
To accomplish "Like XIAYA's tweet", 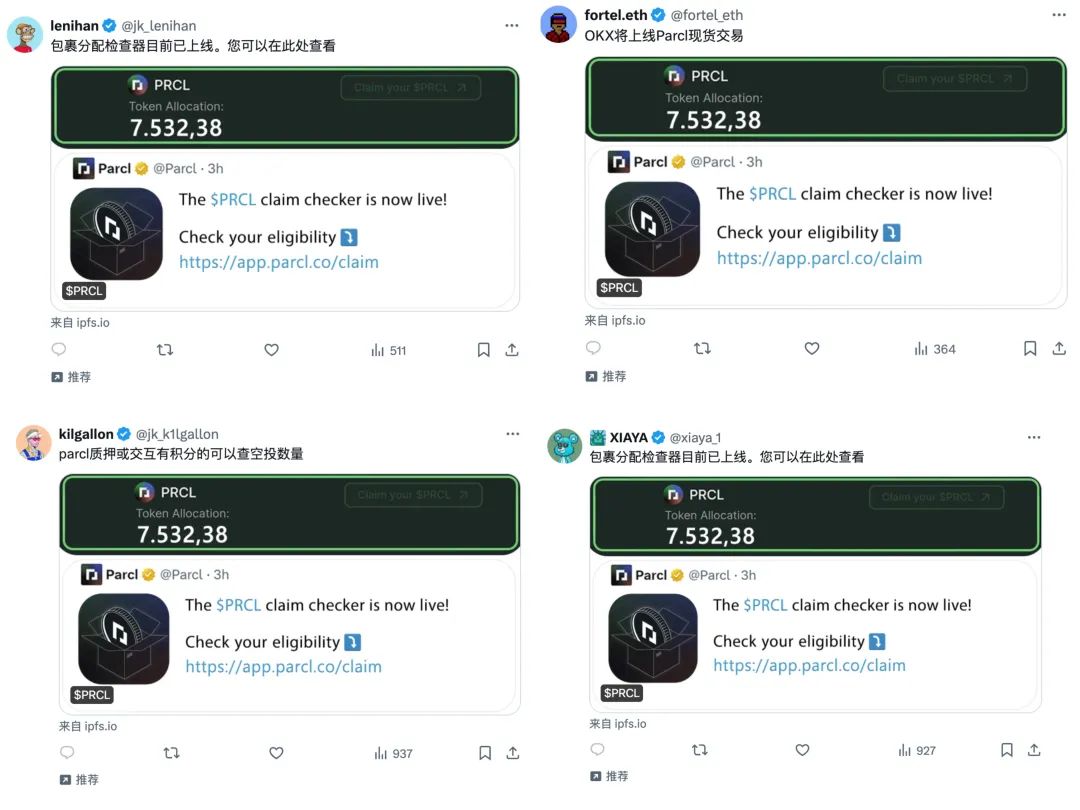I will [x=802, y=750].
